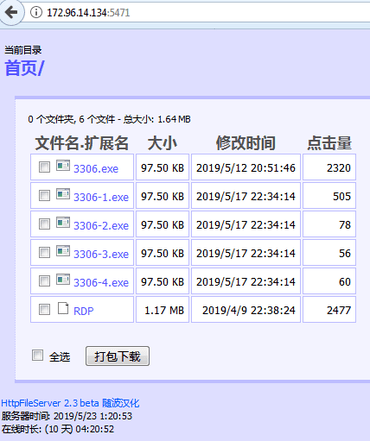This screenshot has height=441, width=370.
Task: Download the 3306-4.exe file link
Action: (101, 283)
